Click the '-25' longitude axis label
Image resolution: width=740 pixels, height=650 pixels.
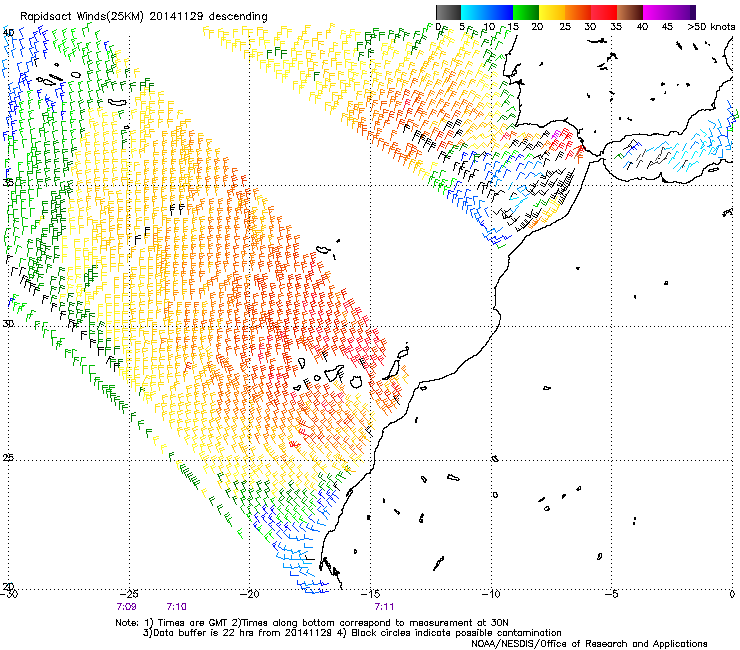129,594
